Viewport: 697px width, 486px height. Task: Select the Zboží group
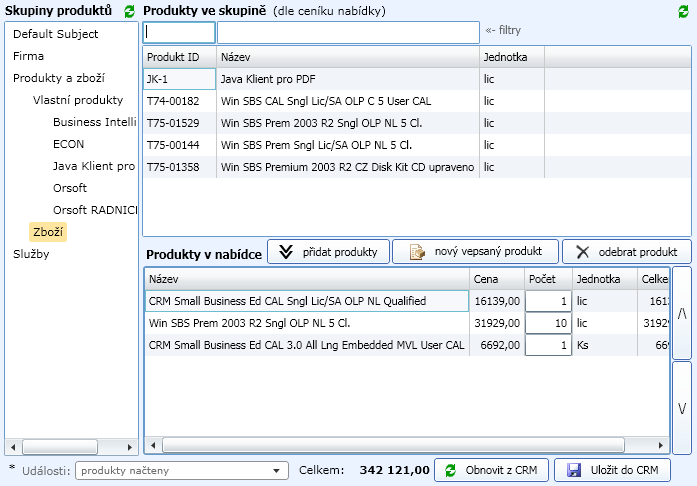(48, 232)
